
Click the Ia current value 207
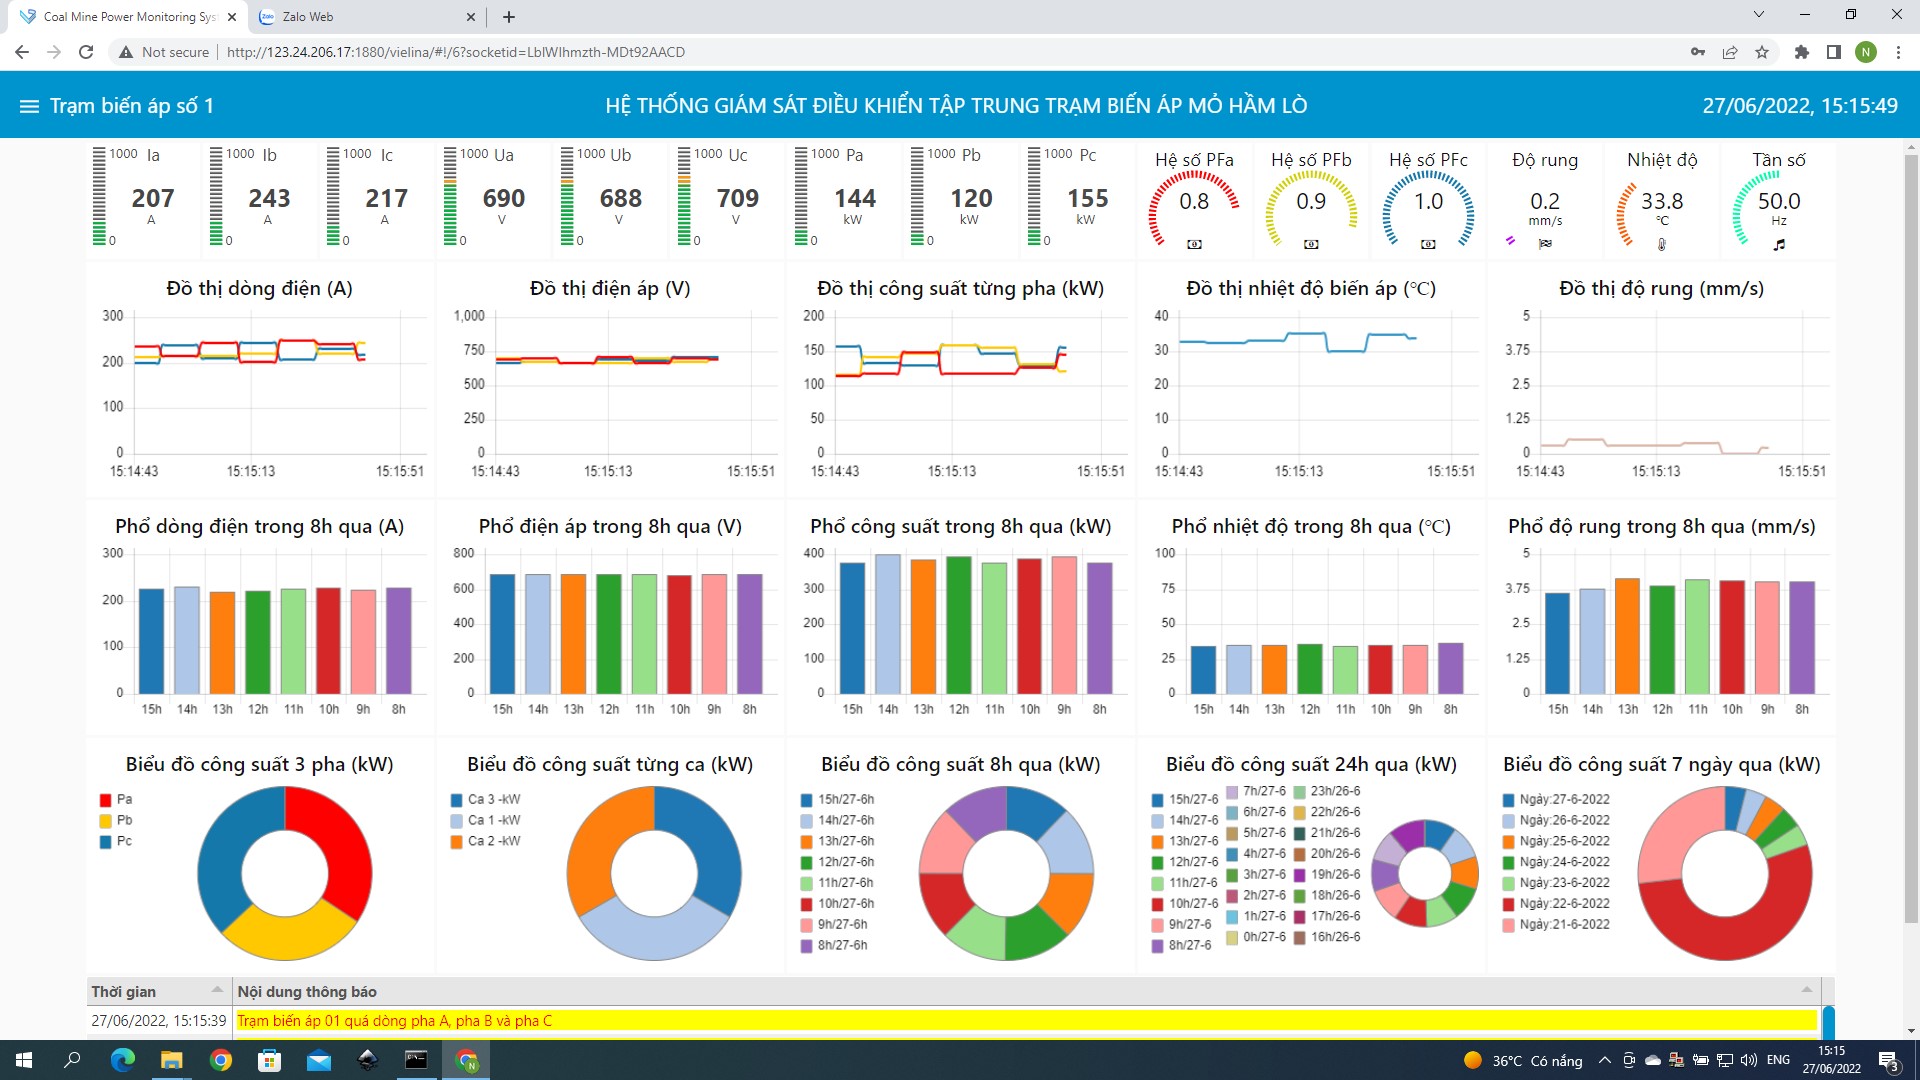153,199
